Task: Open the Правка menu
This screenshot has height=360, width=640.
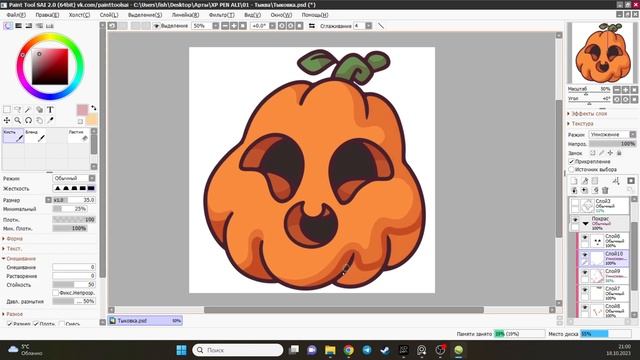Action: 47,15
